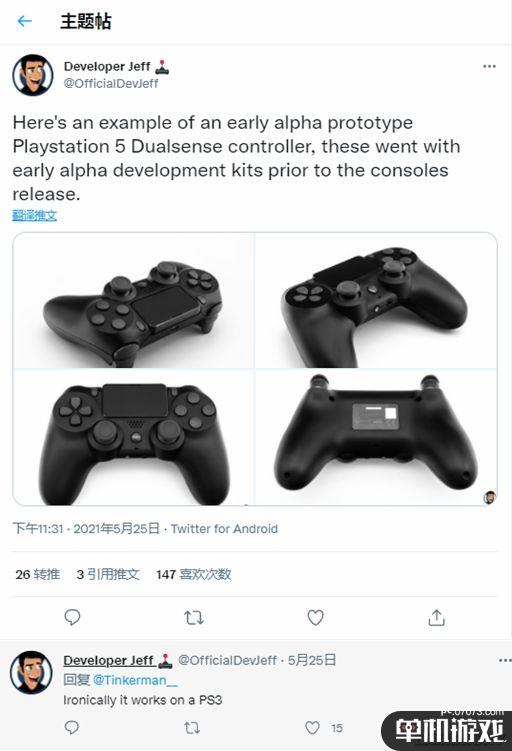The width and height of the screenshot is (512, 751).
Task: Like the main tweet with heart
Action: coord(315,617)
